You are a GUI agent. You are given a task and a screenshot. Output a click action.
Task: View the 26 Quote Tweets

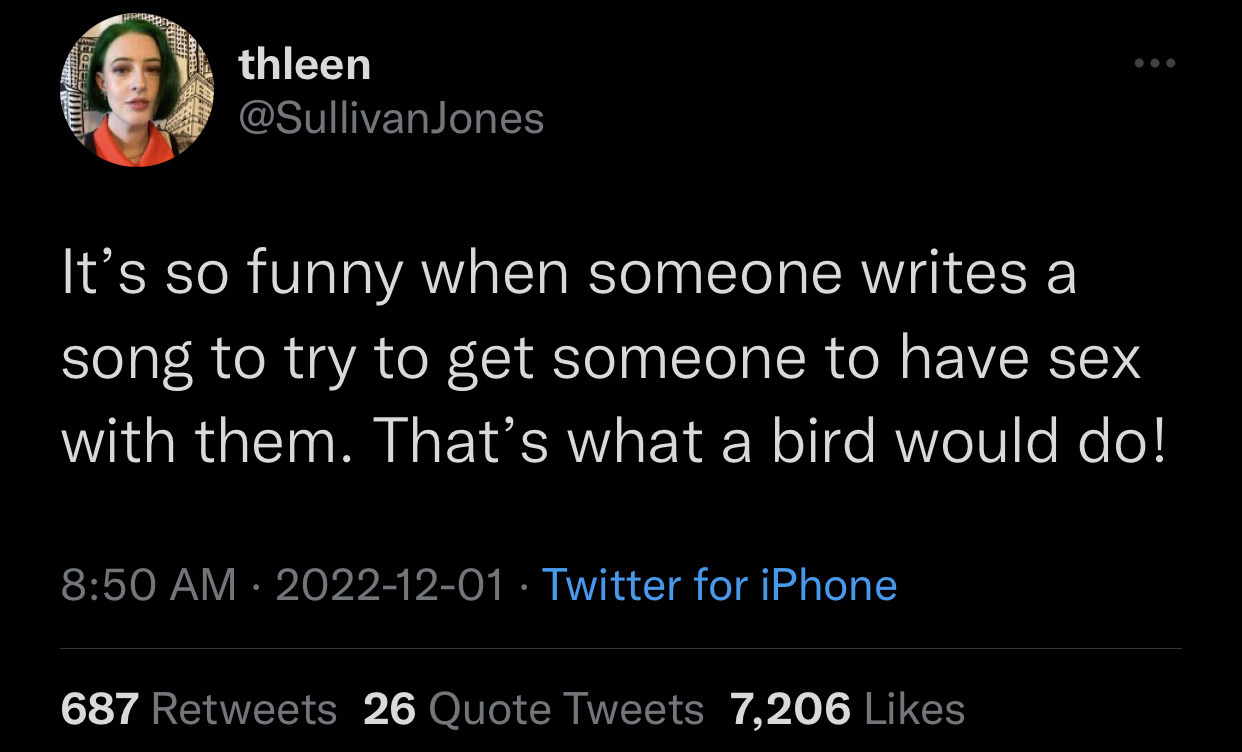point(534,709)
